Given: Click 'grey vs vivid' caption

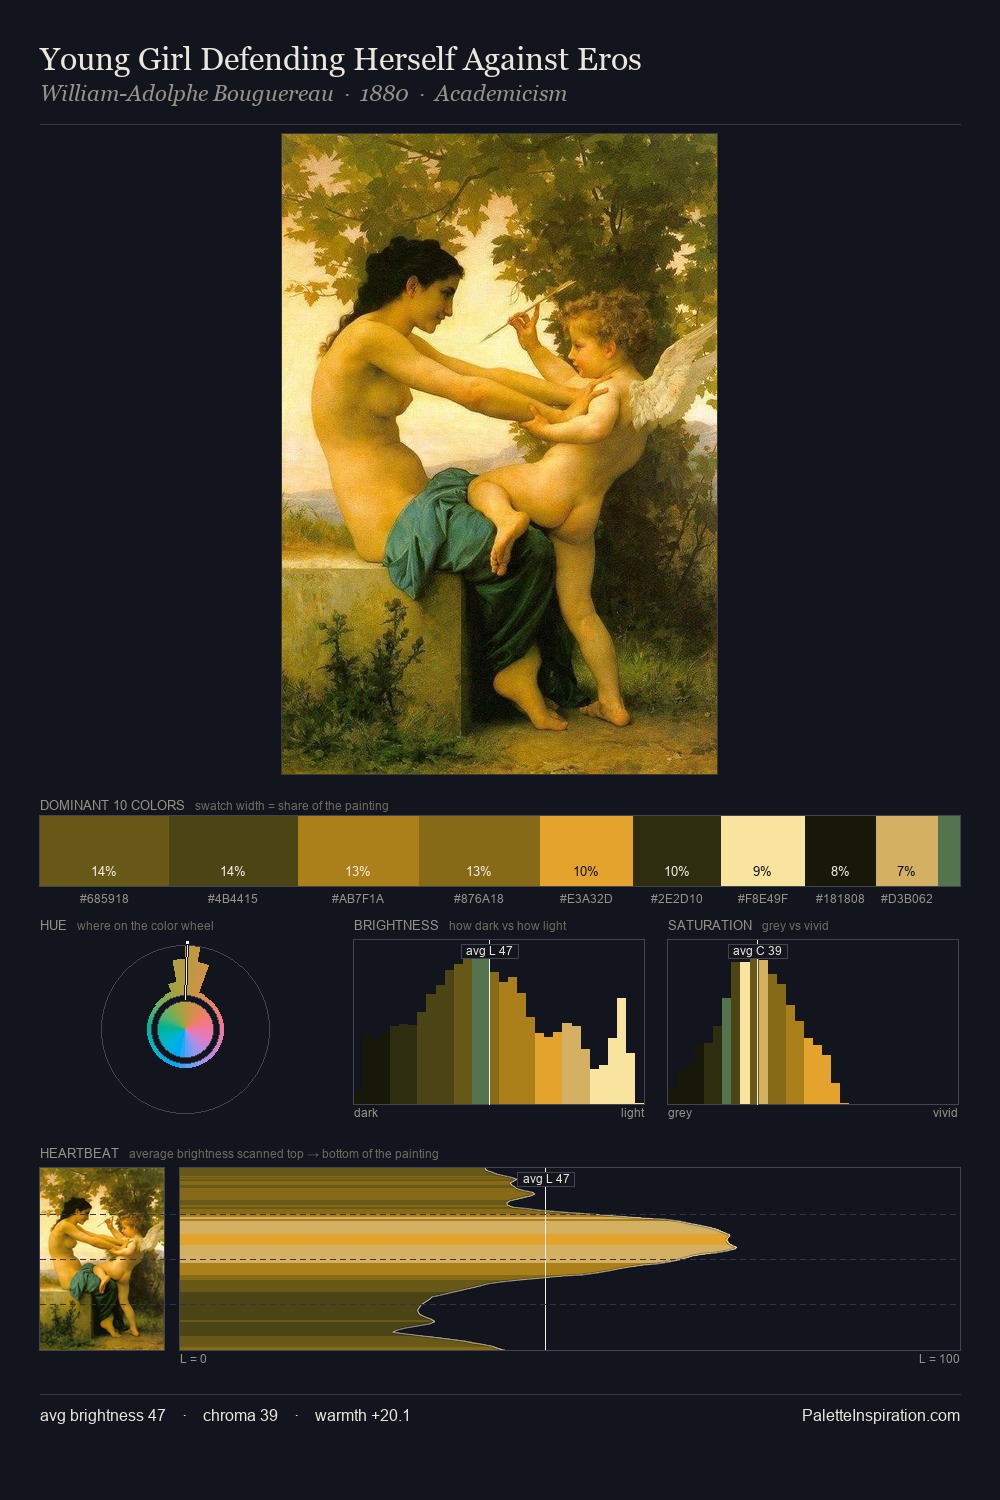Looking at the screenshot, I should pyautogui.click(x=795, y=926).
